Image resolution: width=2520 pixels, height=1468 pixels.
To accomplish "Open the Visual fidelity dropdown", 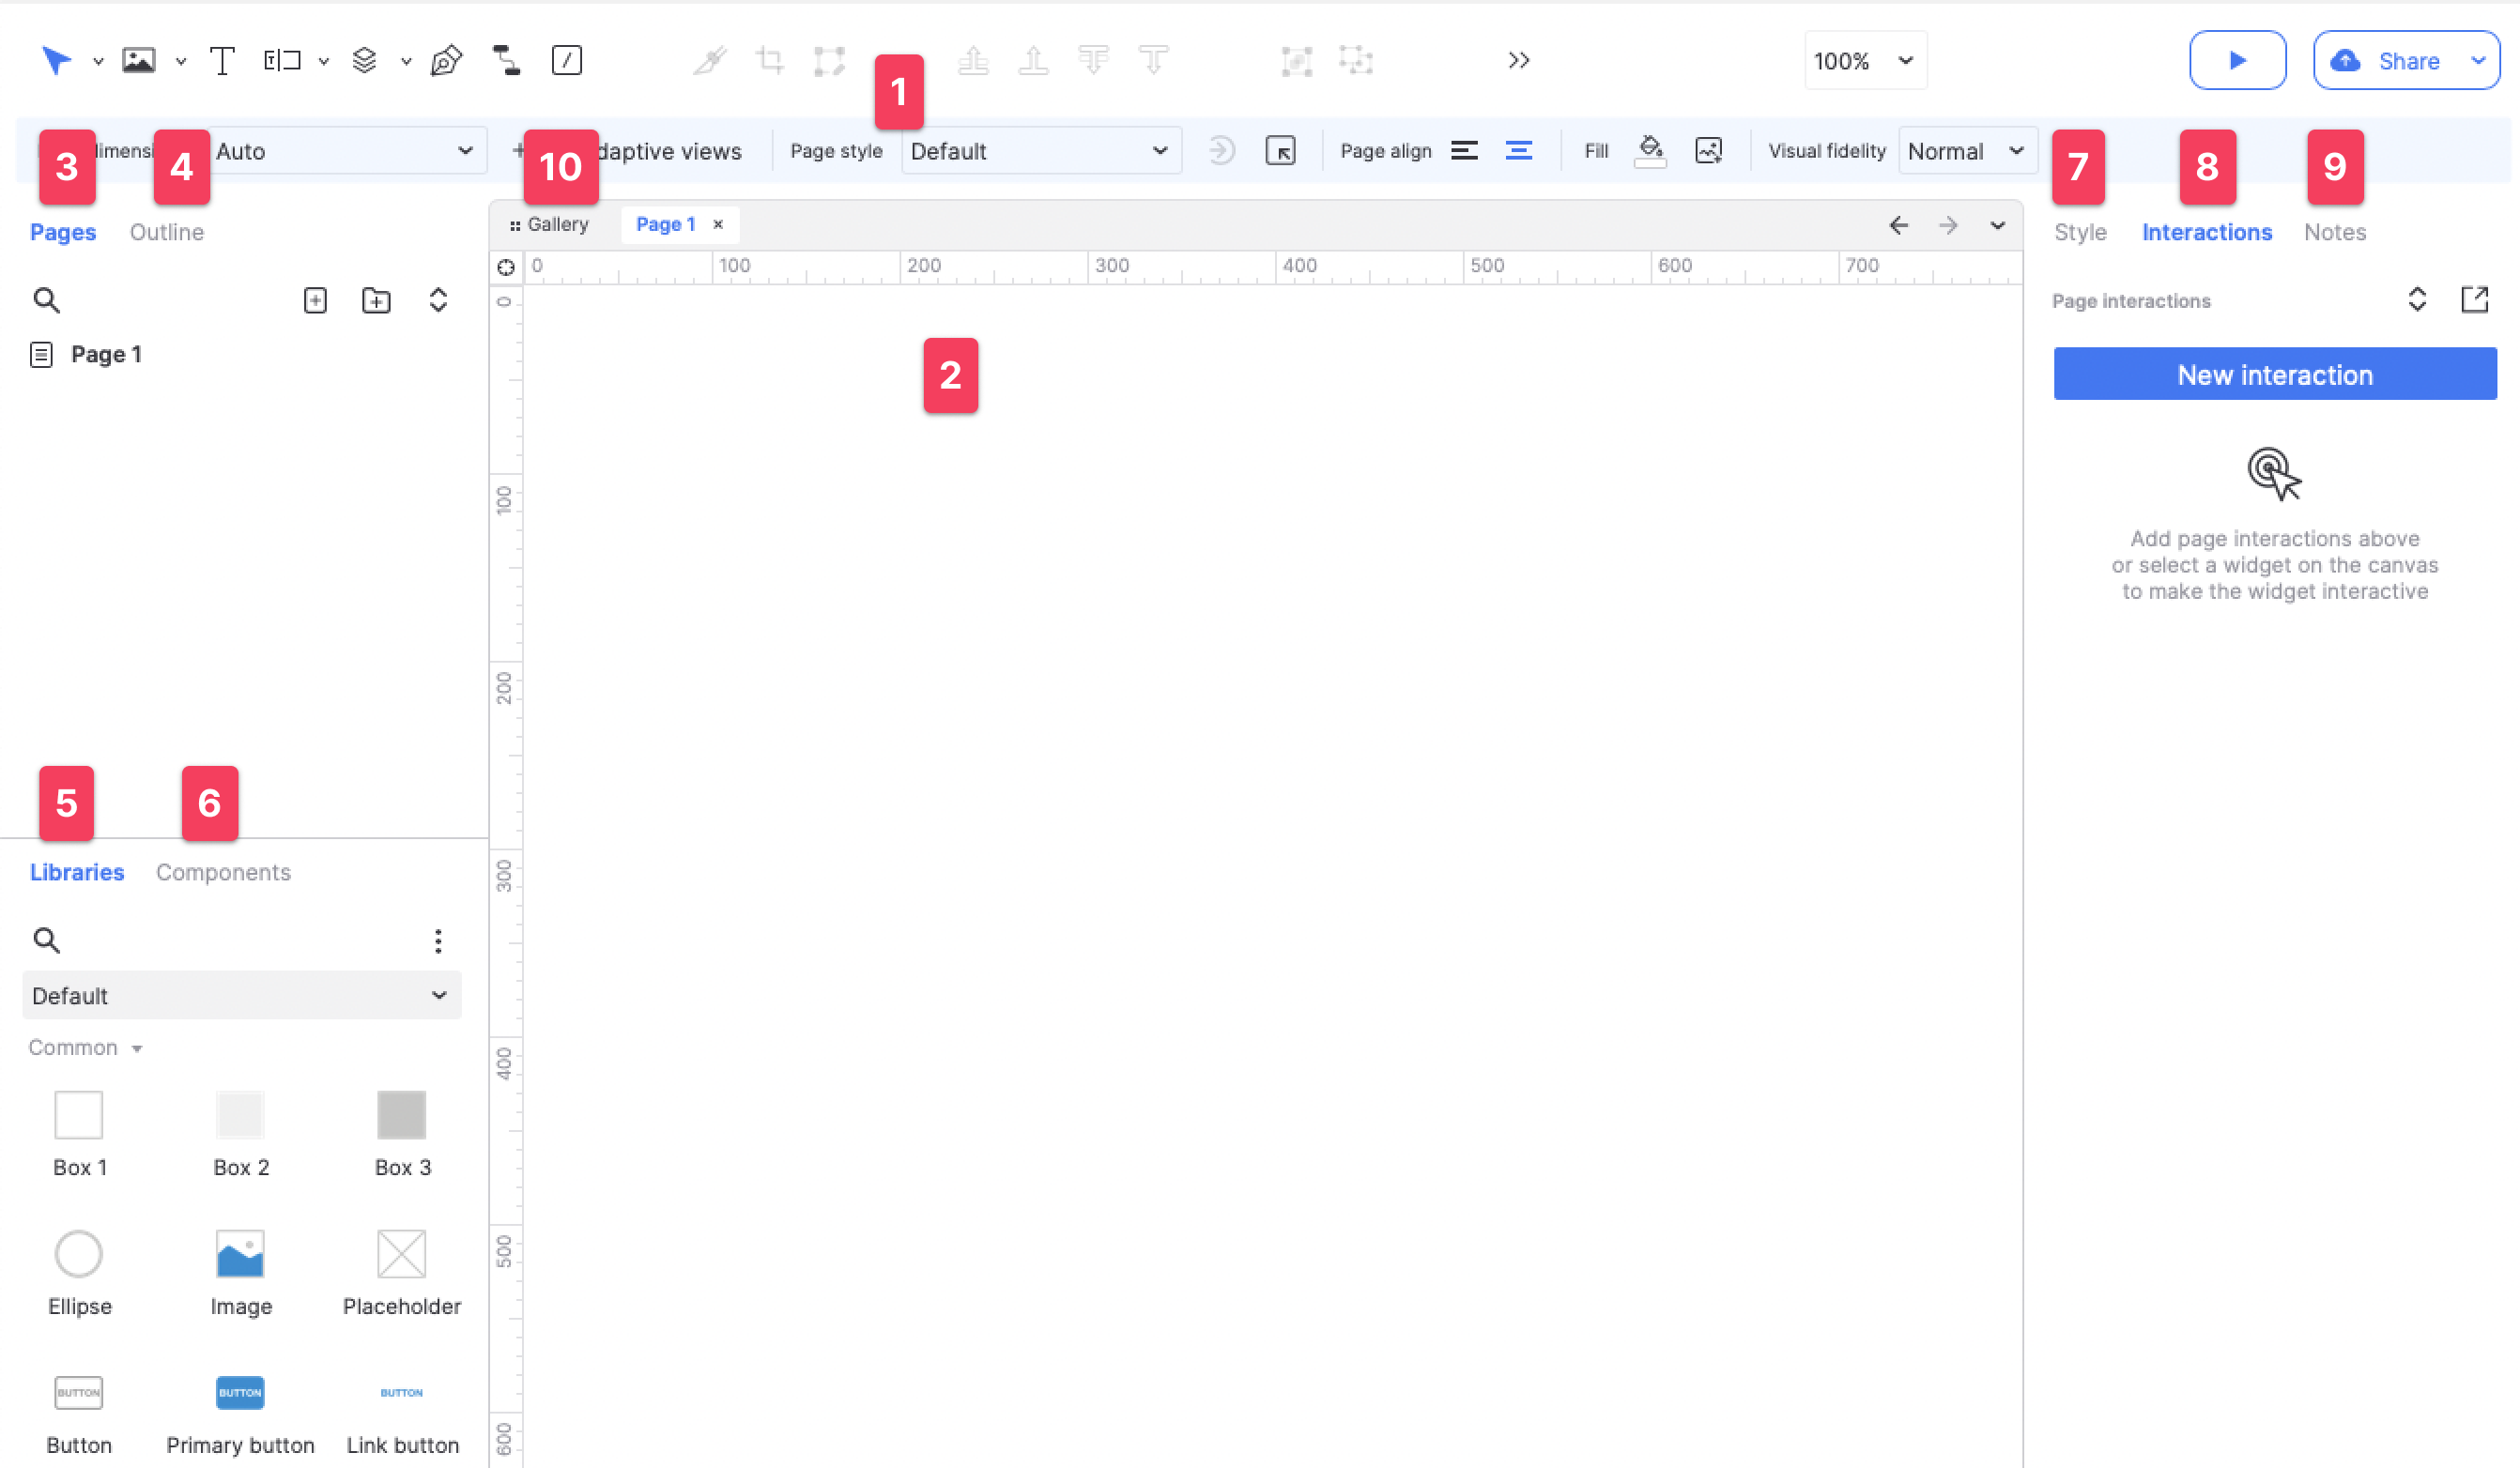I will [x=1965, y=151].
